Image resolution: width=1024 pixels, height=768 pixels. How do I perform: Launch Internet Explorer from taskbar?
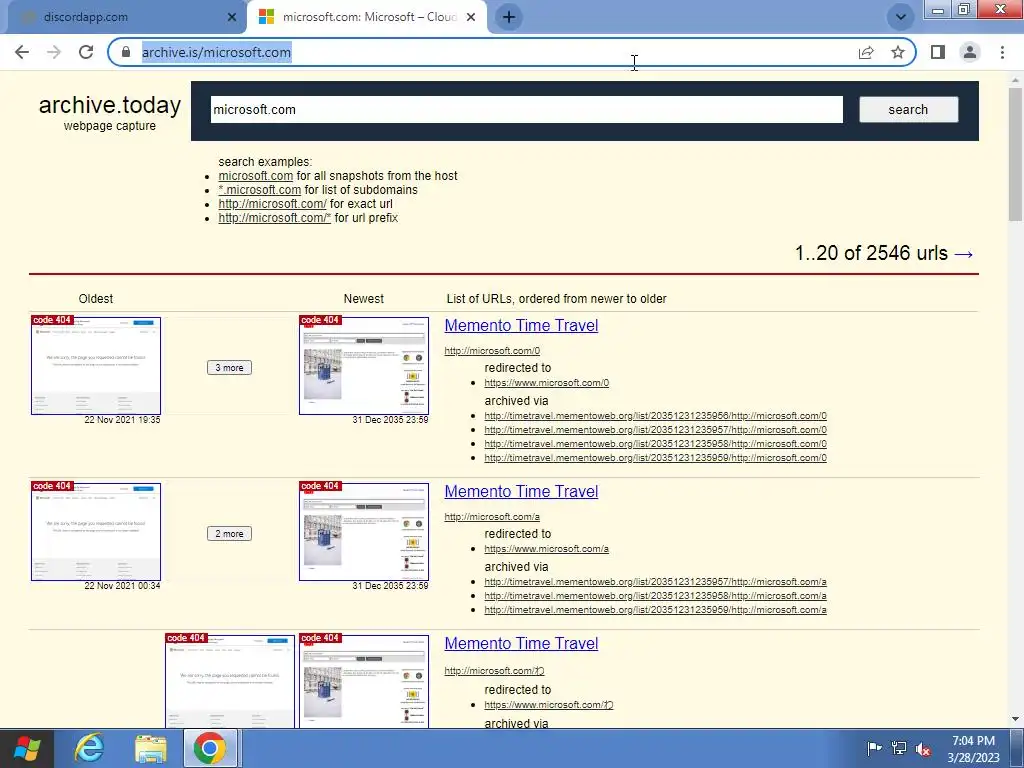pos(89,748)
